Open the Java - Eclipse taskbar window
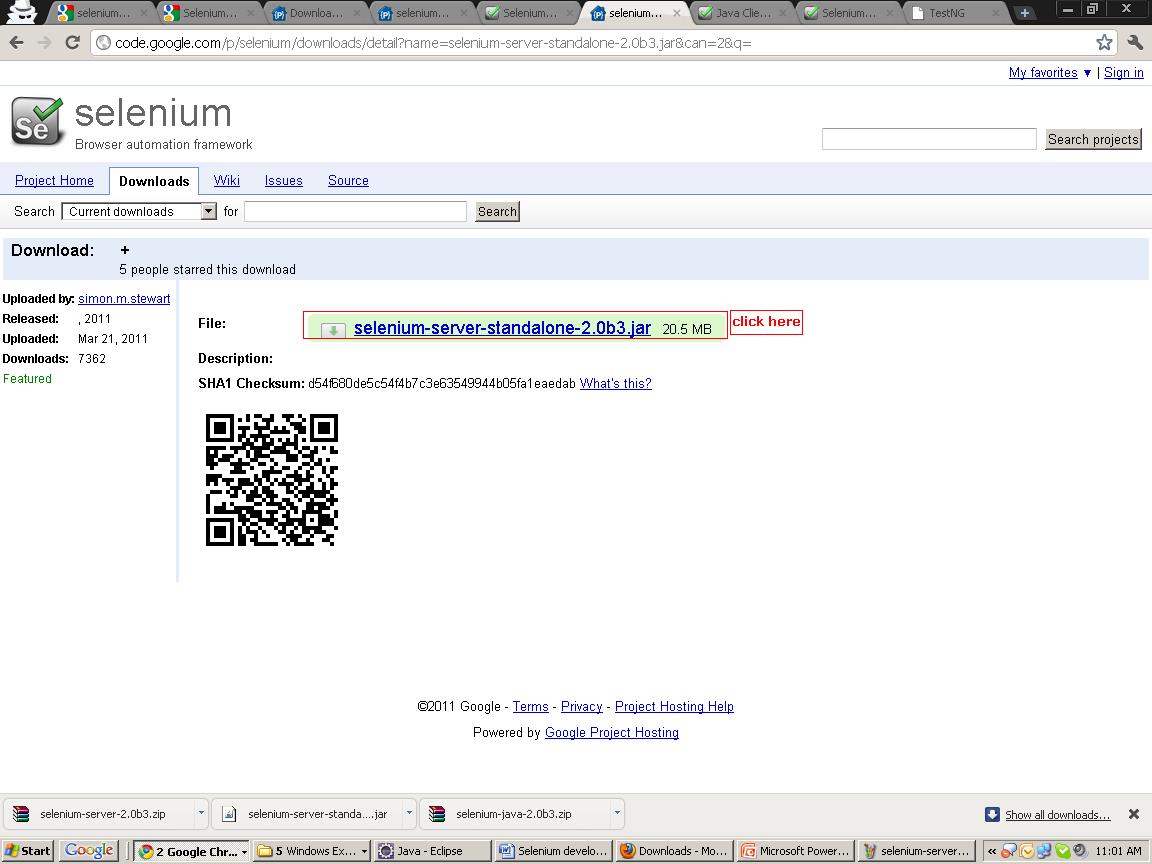Screen dimensions: 1152x864 click(x=430, y=850)
